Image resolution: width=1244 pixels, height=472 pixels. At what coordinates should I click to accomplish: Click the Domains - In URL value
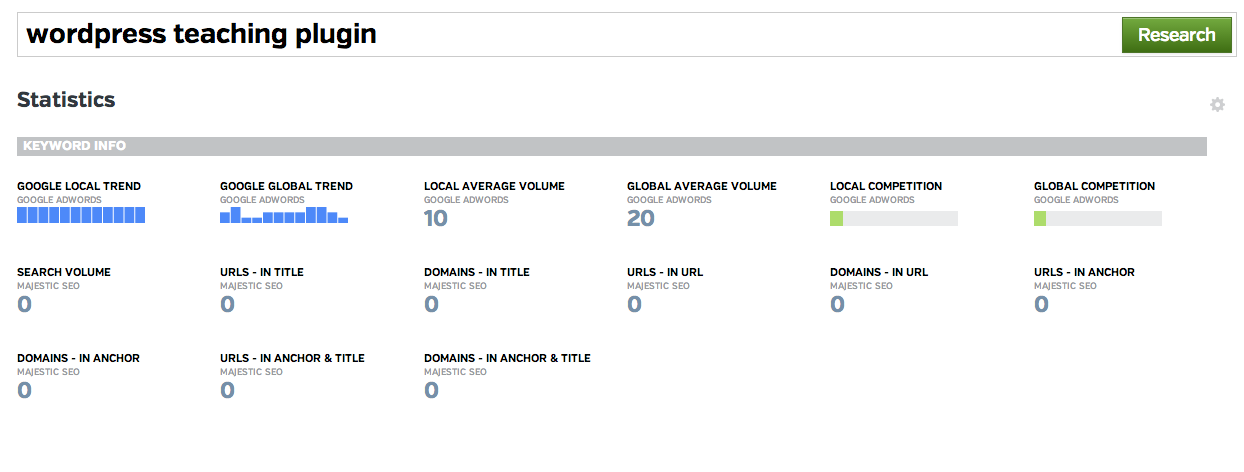pyautogui.click(x=837, y=304)
